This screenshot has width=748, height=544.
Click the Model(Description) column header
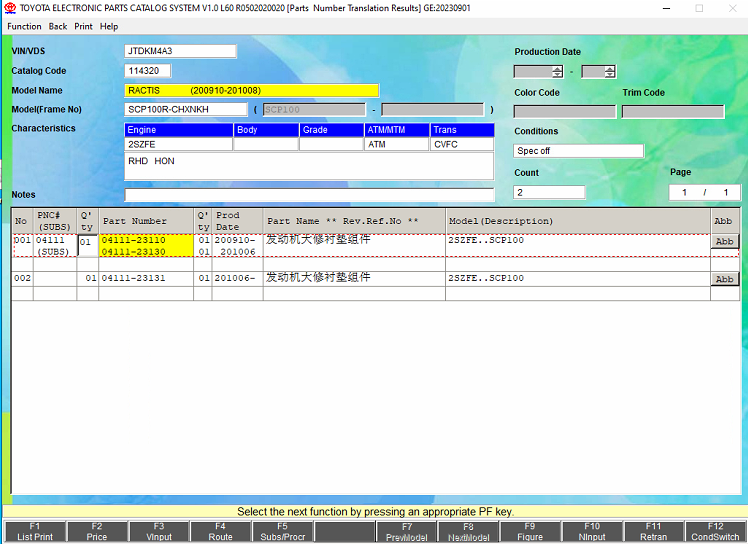tap(578, 221)
